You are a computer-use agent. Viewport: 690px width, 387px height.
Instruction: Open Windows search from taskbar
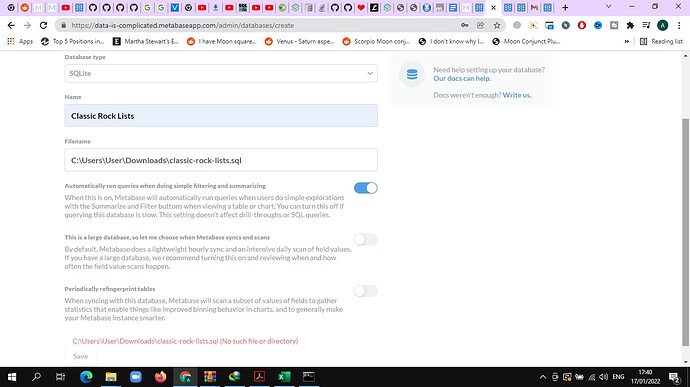[x=37, y=377]
